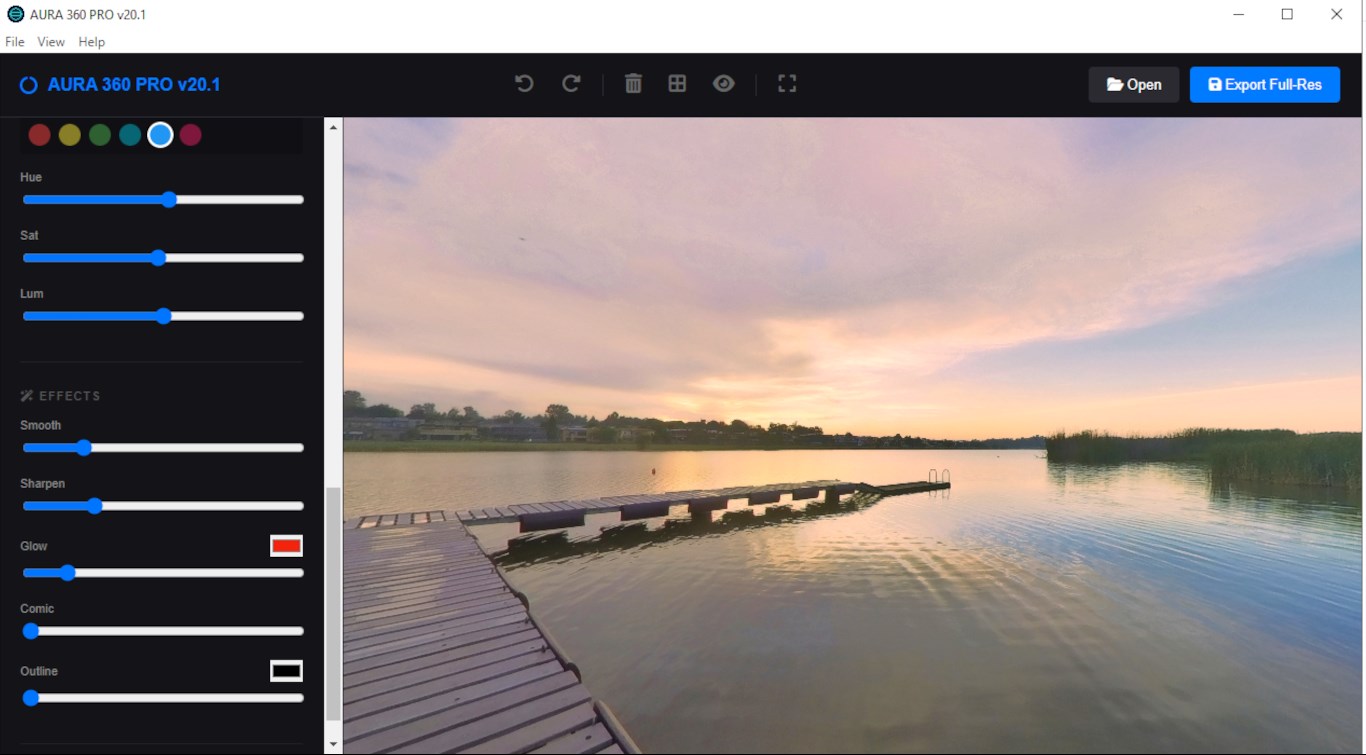1366x755 pixels.
Task: Click the Outline label
Action: pyautogui.click(x=39, y=671)
